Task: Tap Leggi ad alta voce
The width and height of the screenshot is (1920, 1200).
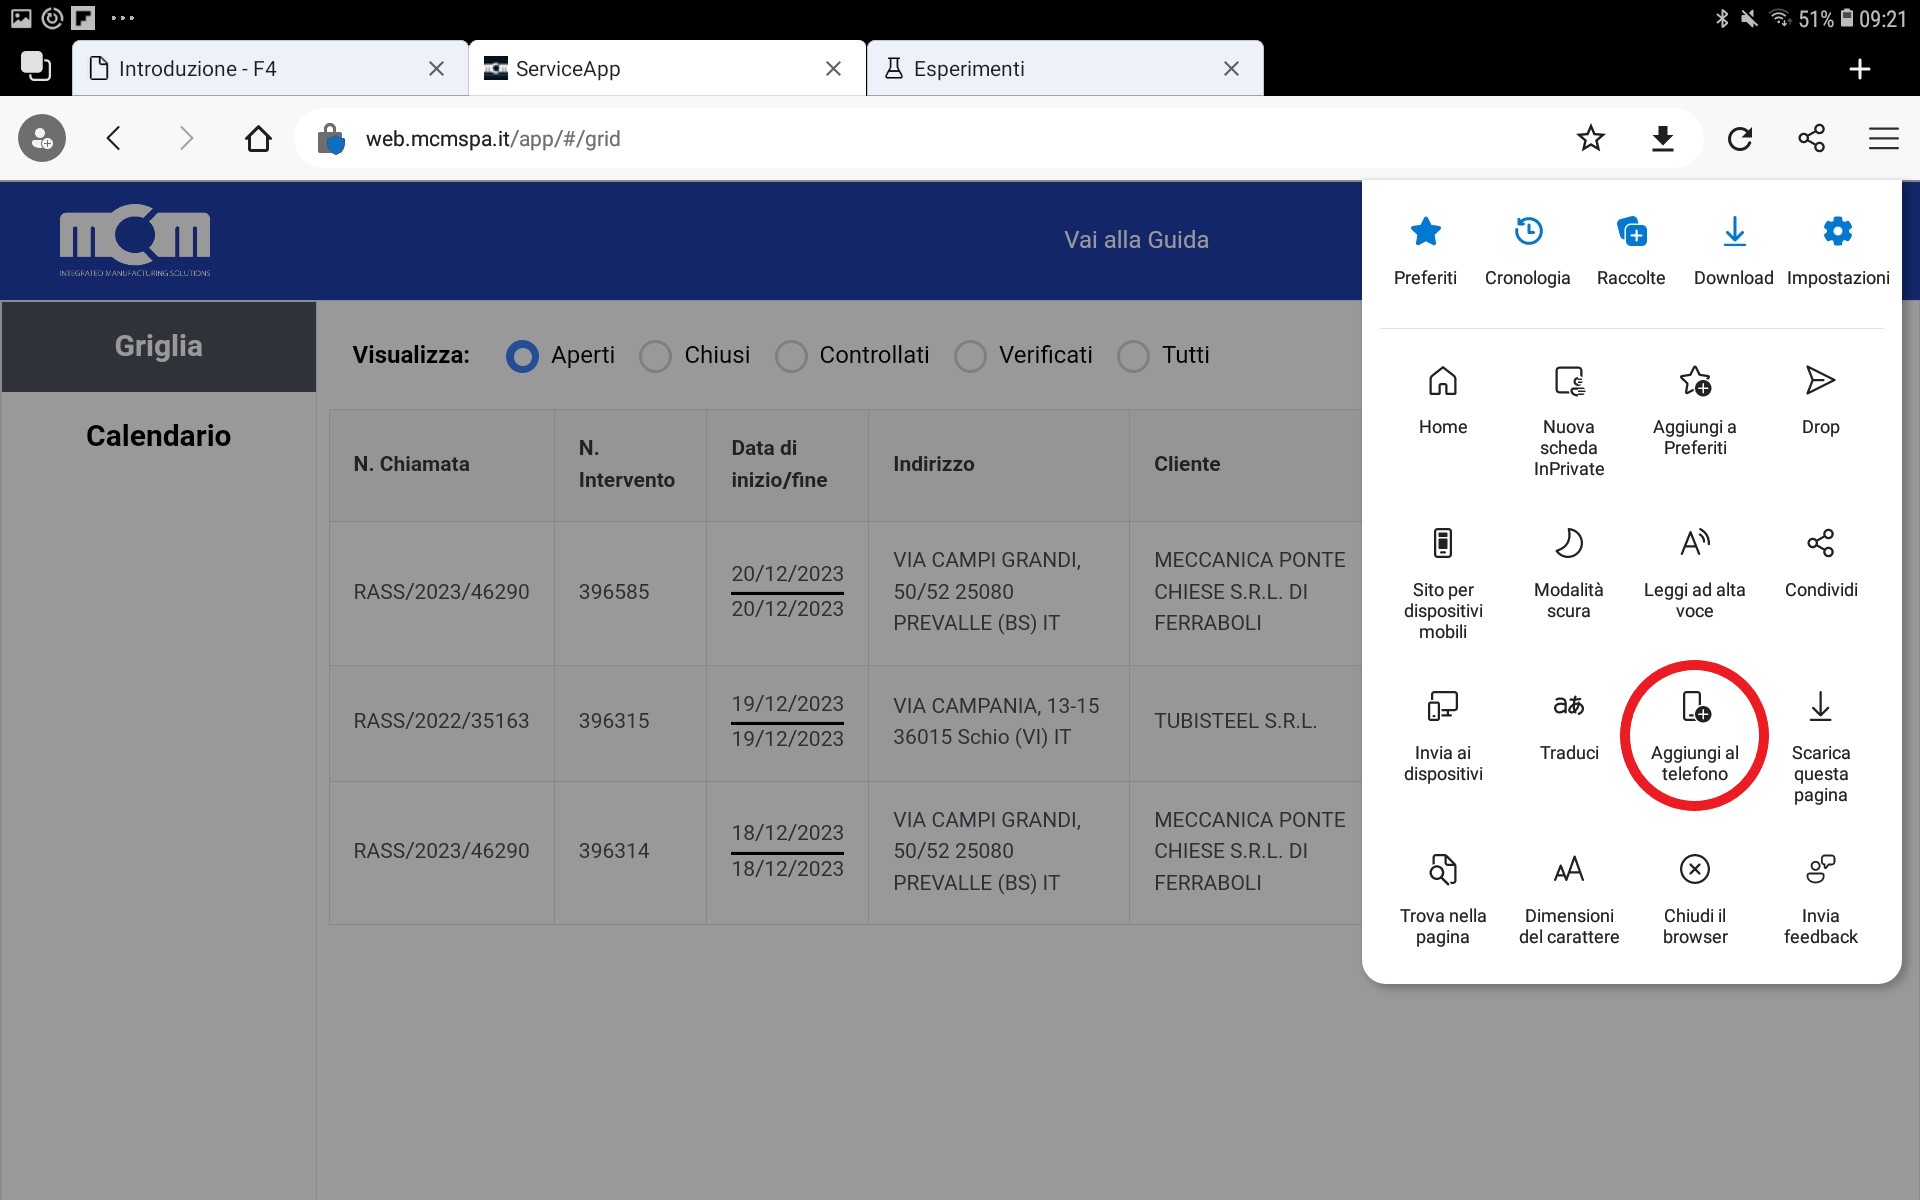Action: click(1694, 570)
